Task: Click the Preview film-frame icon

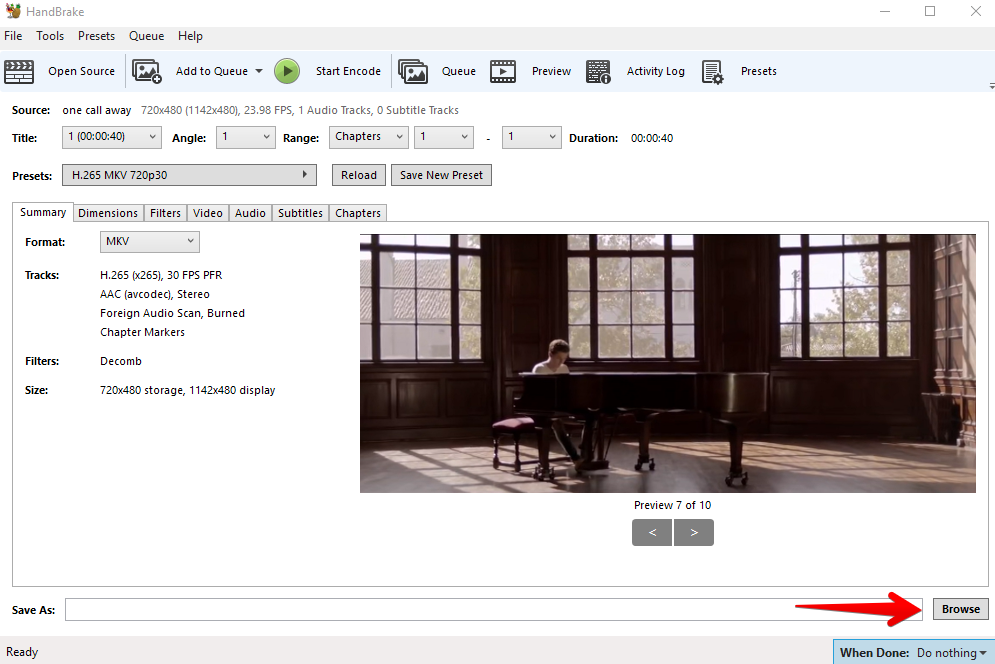Action: pos(503,71)
